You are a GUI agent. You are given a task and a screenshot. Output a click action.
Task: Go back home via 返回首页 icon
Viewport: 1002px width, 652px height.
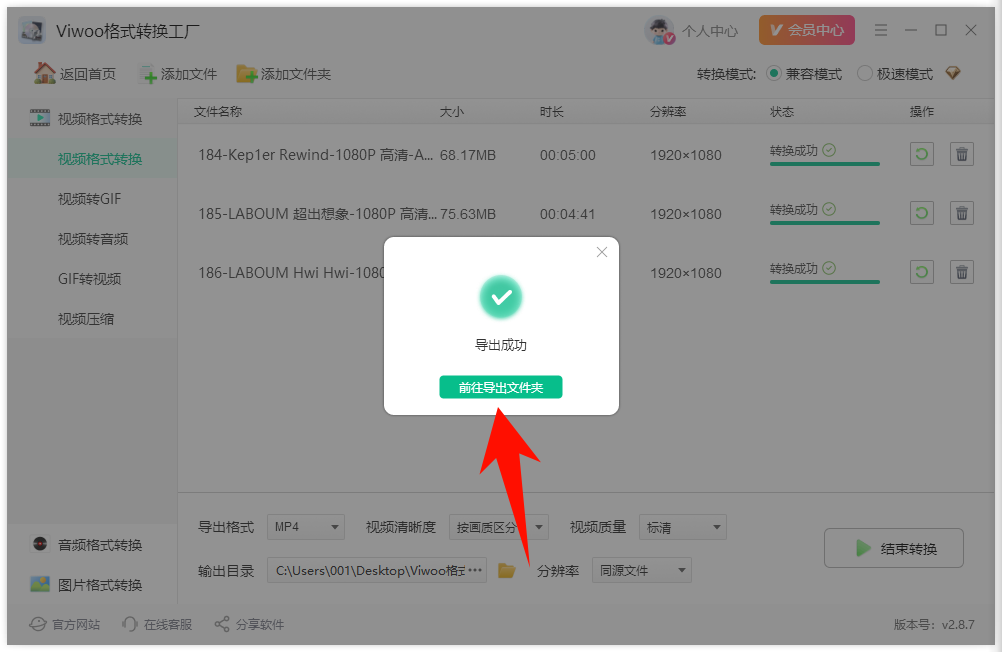(45, 74)
